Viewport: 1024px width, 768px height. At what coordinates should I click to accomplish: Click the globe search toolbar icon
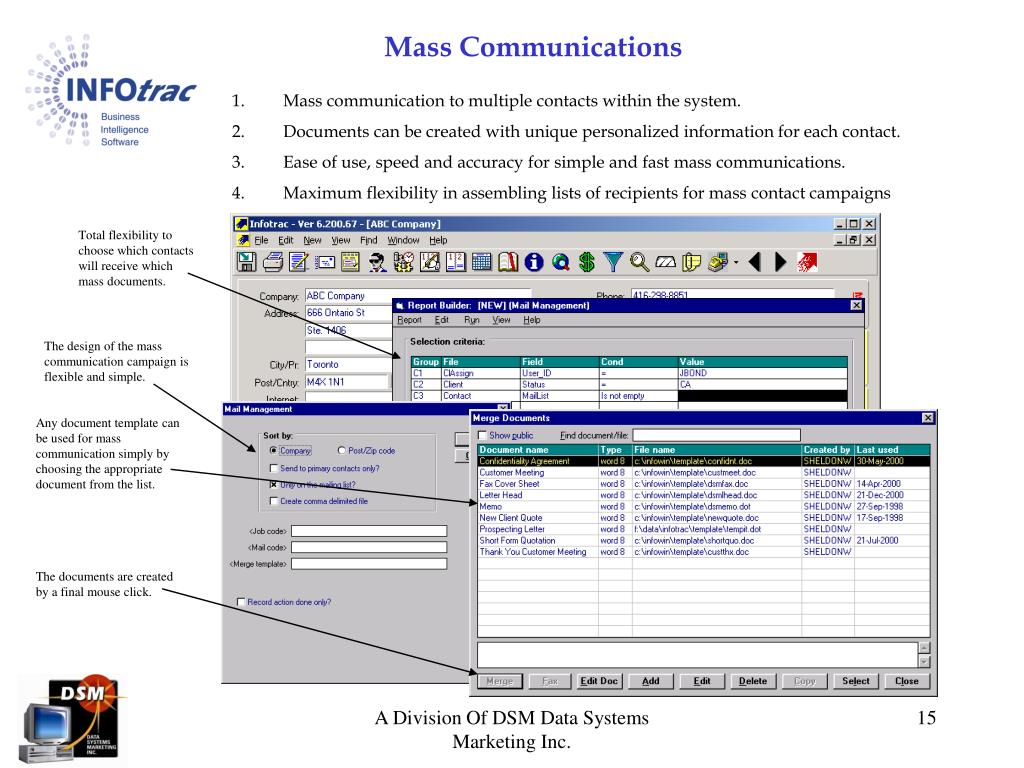[560, 262]
